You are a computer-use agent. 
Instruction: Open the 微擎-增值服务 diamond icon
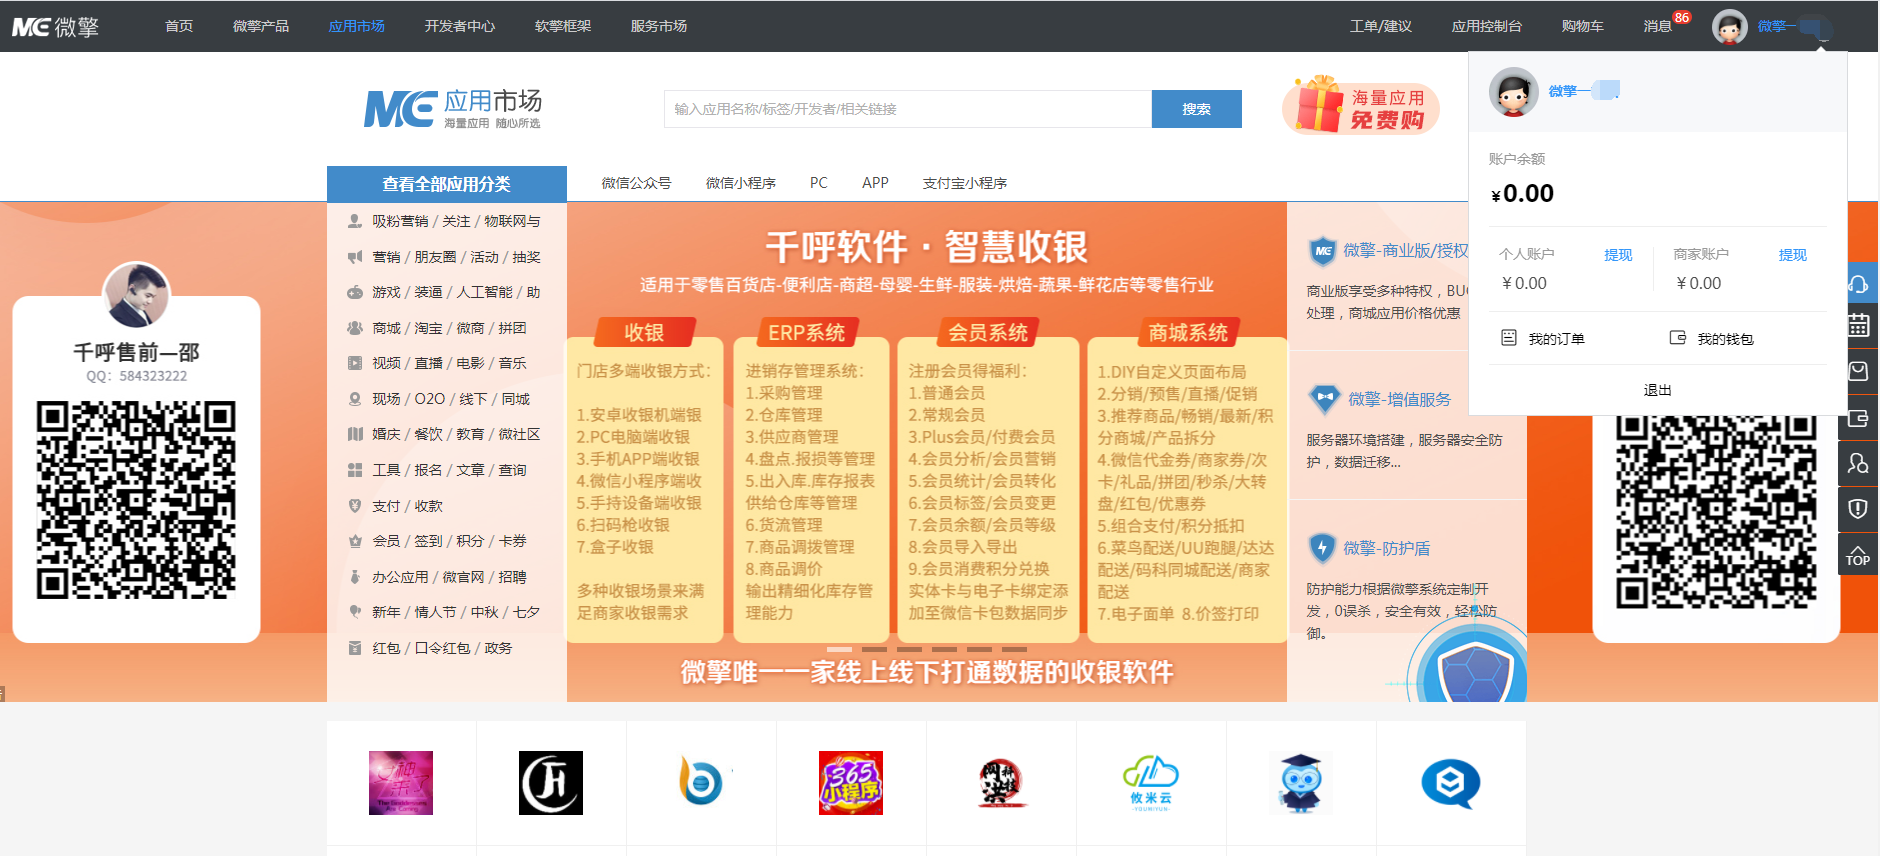[x=1324, y=399]
